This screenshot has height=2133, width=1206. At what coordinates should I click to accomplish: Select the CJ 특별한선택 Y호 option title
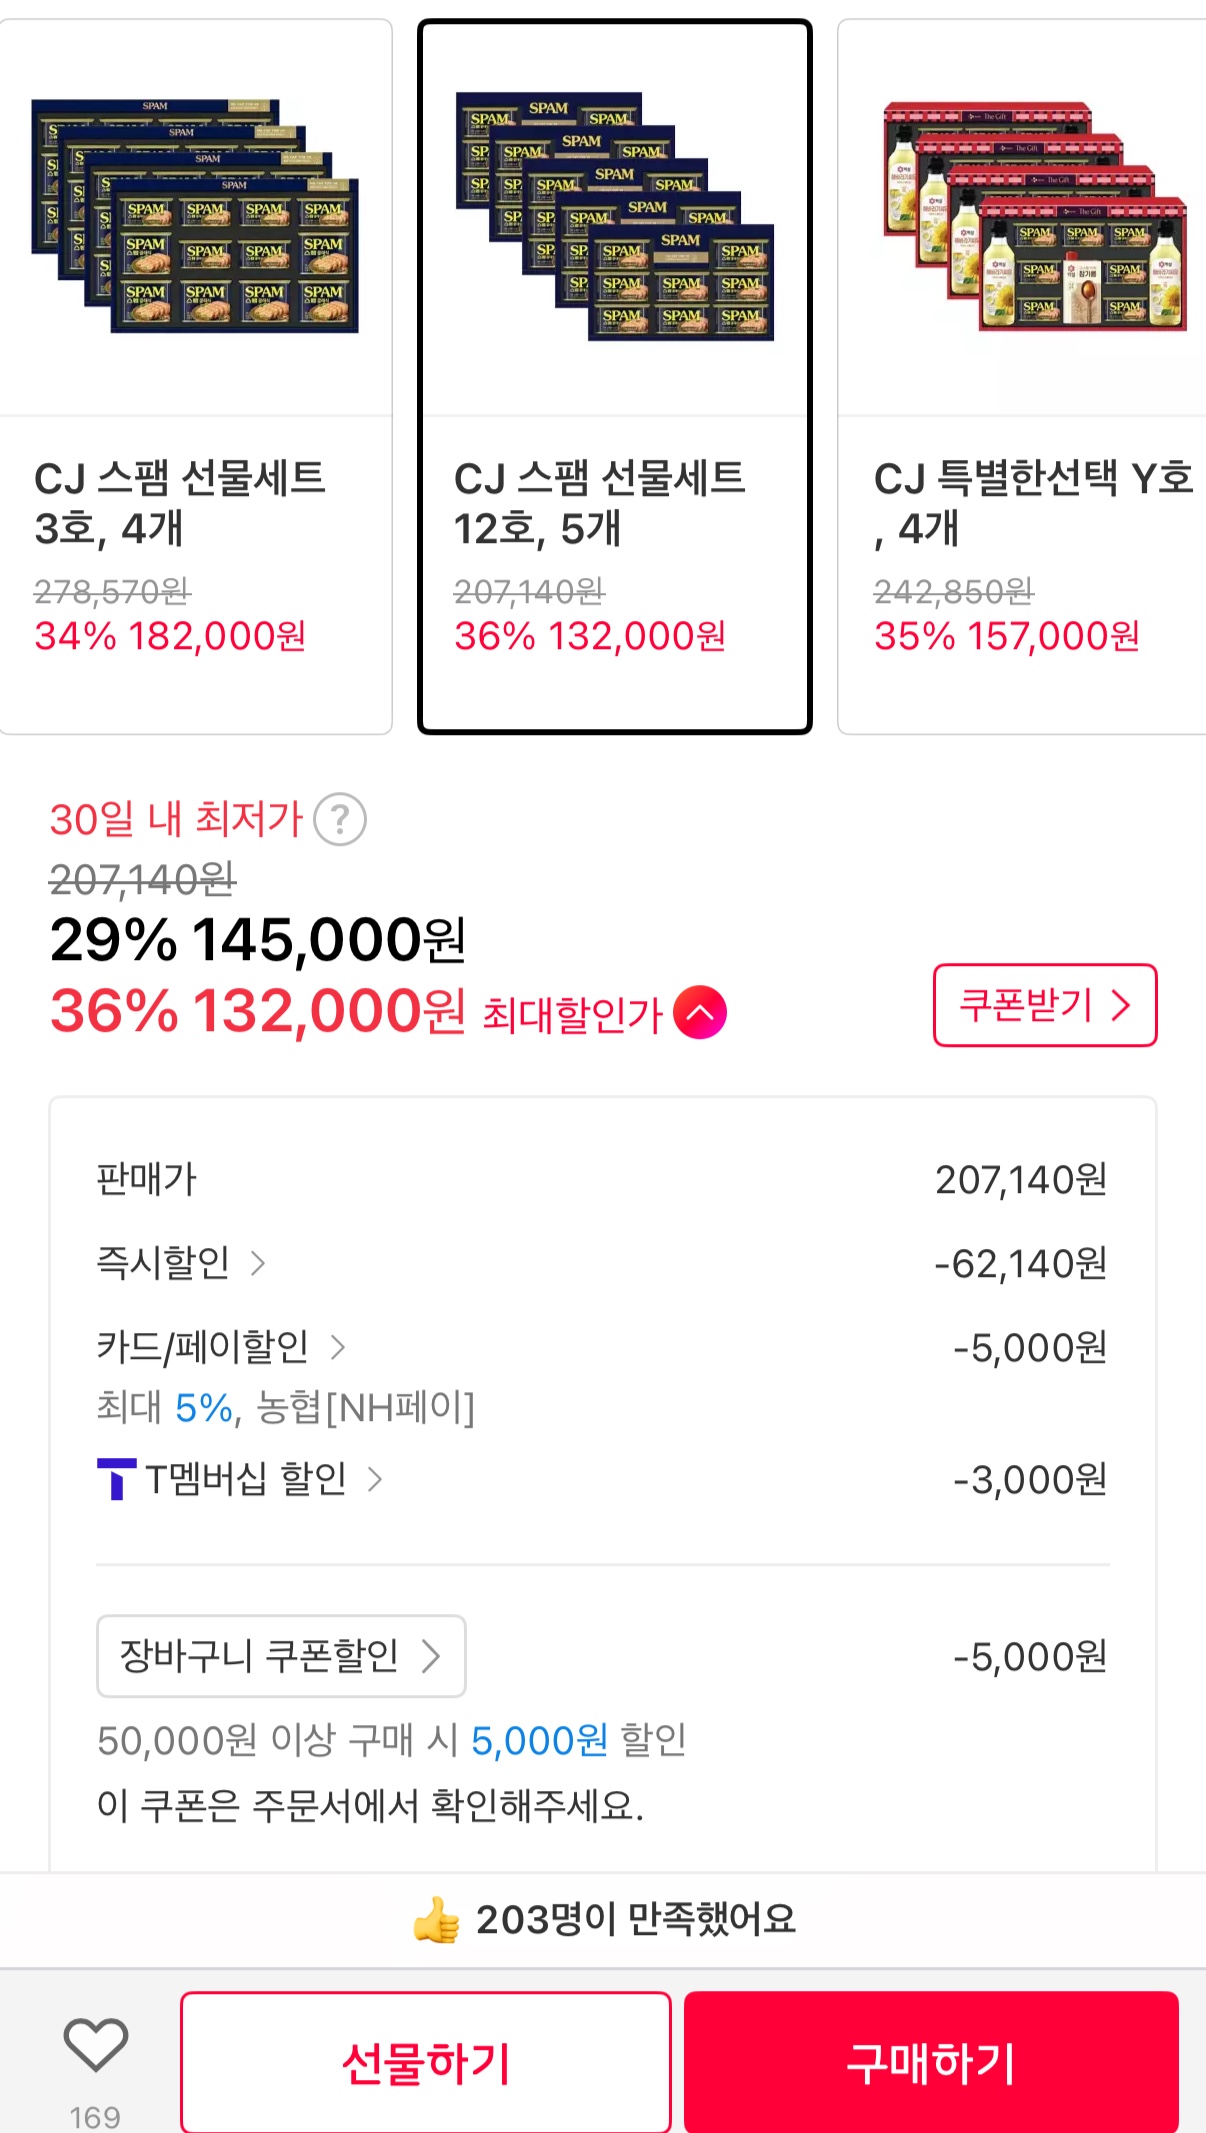point(1032,503)
